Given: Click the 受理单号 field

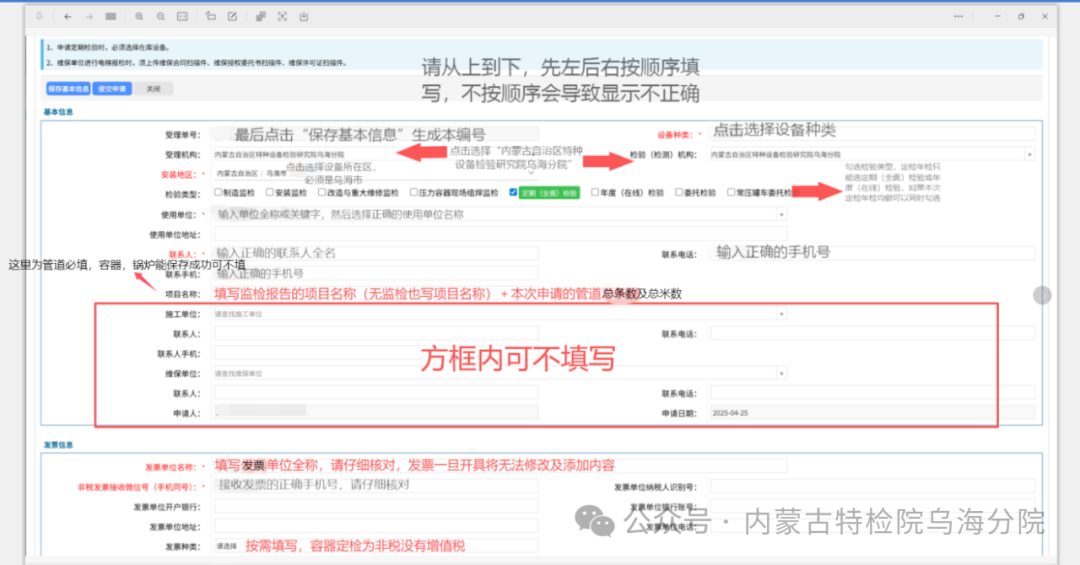Looking at the screenshot, I should 375,135.
